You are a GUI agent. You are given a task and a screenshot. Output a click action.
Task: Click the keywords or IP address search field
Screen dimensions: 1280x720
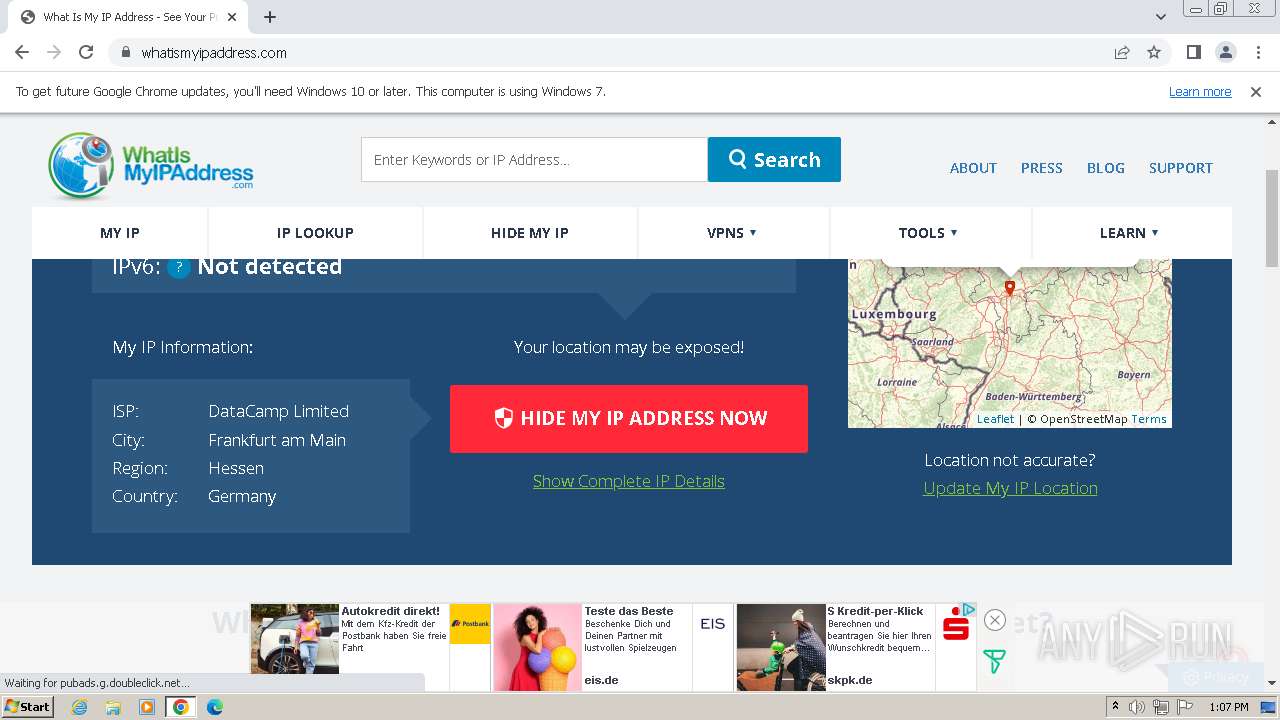pyautogui.click(x=534, y=160)
